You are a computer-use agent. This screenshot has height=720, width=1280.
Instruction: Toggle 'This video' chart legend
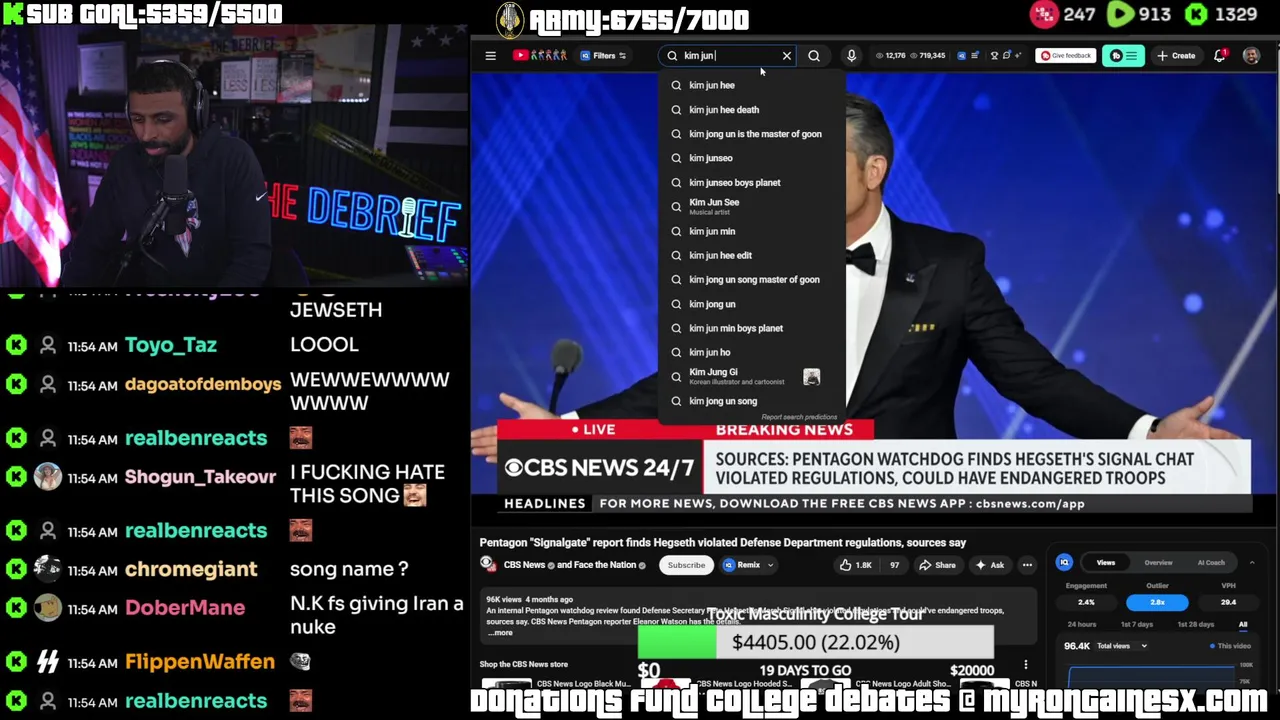point(1229,646)
